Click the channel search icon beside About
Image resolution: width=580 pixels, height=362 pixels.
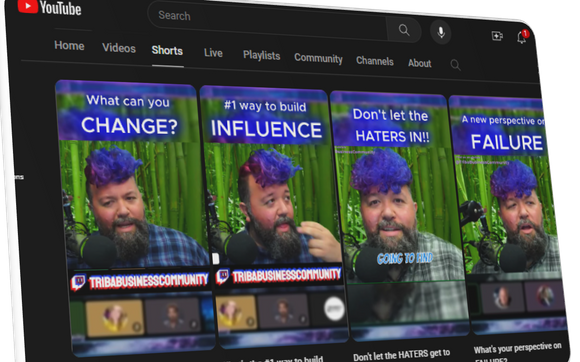pyautogui.click(x=455, y=65)
